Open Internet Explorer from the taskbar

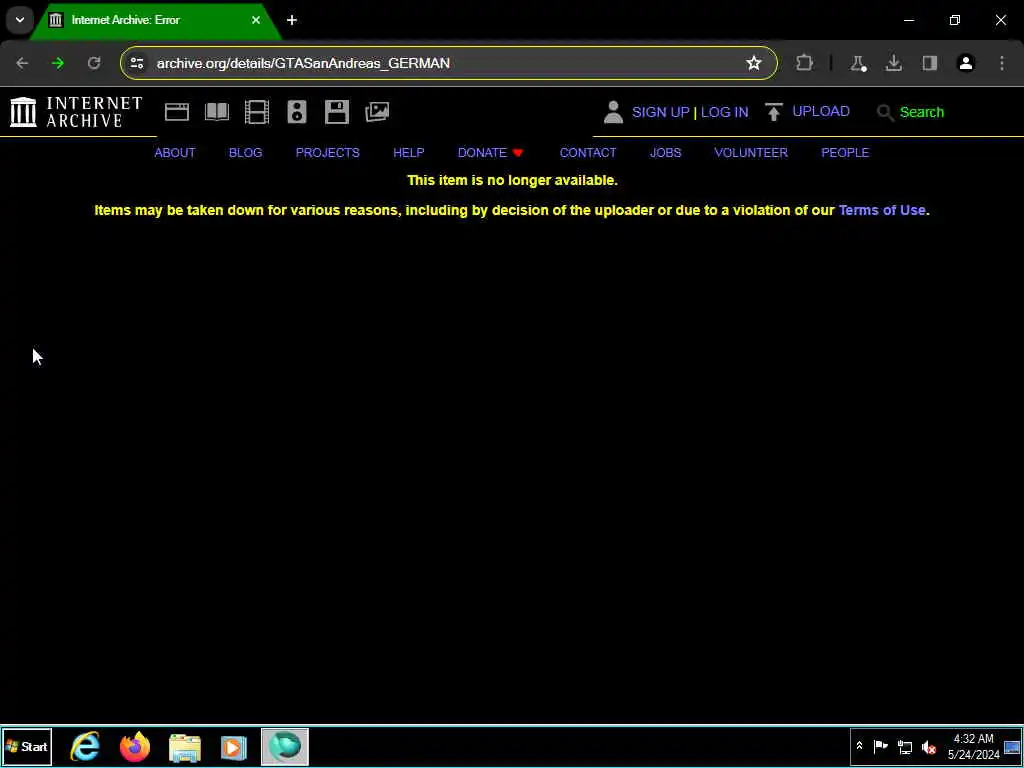point(86,746)
